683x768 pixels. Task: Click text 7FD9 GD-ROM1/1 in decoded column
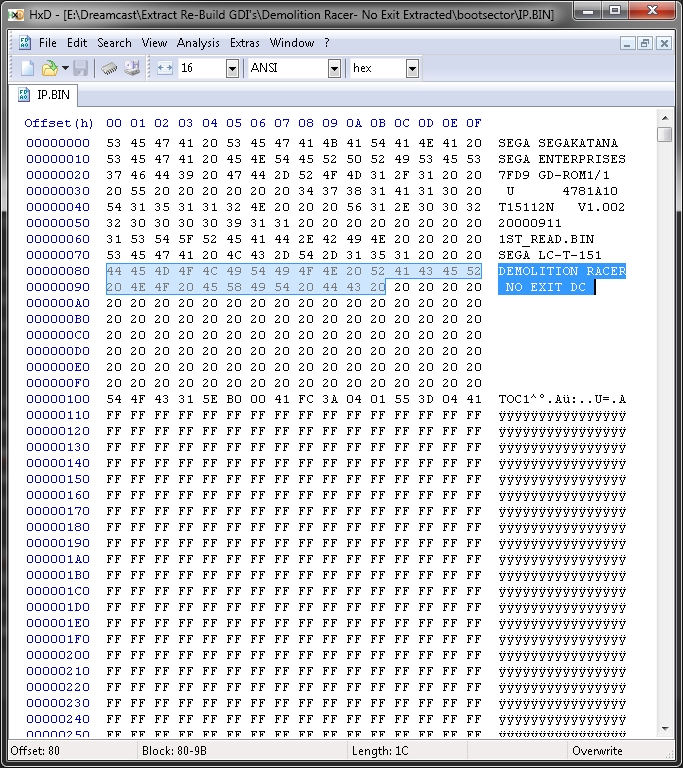point(554,175)
